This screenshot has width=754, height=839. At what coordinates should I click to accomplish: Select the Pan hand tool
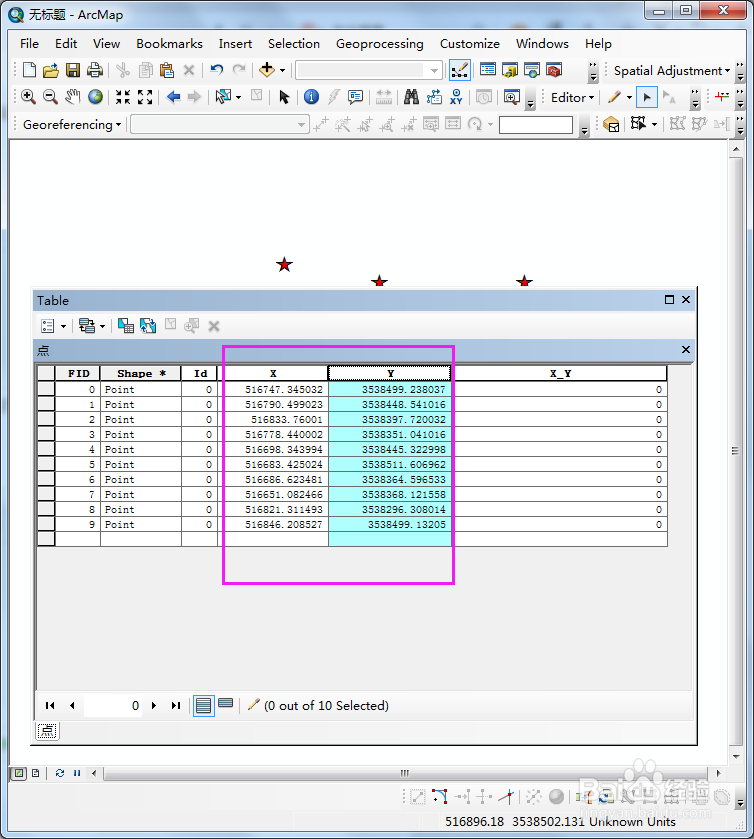(73, 97)
